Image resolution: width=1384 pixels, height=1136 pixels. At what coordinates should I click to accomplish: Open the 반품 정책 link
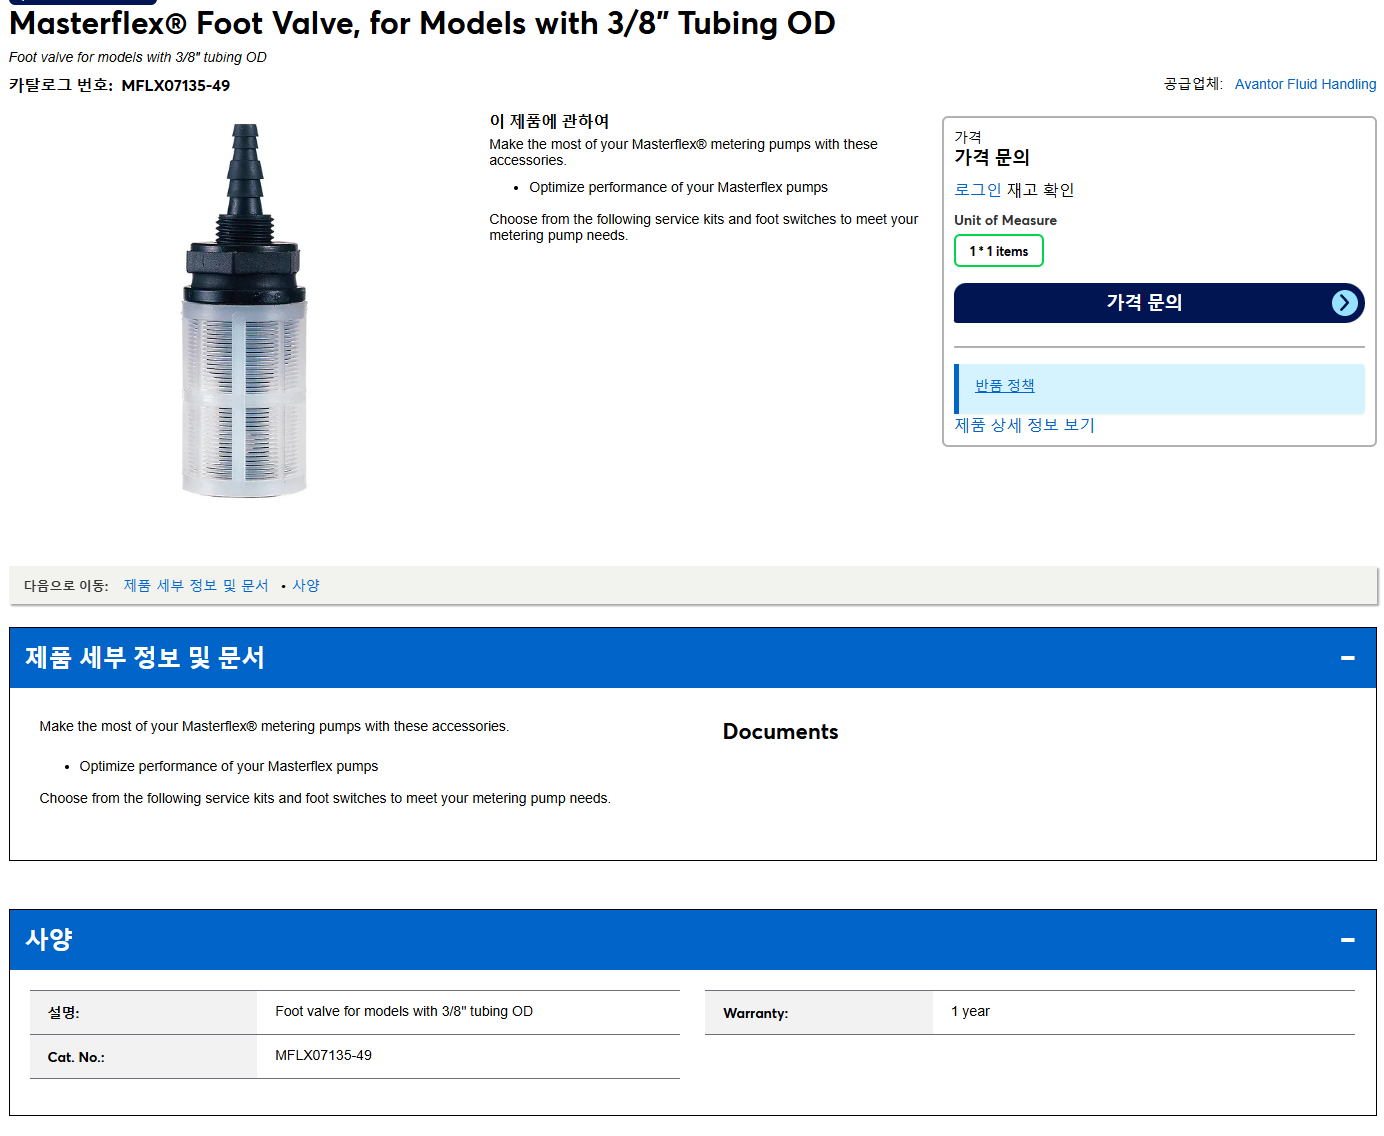click(x=1004, y=386)
